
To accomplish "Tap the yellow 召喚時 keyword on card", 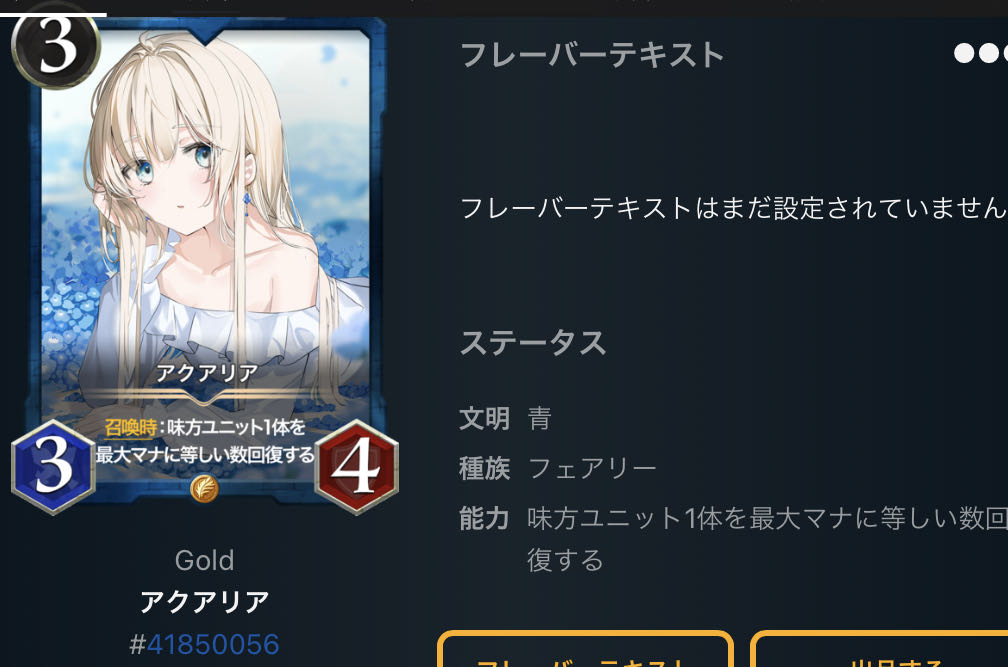I will tap(130, 427).
